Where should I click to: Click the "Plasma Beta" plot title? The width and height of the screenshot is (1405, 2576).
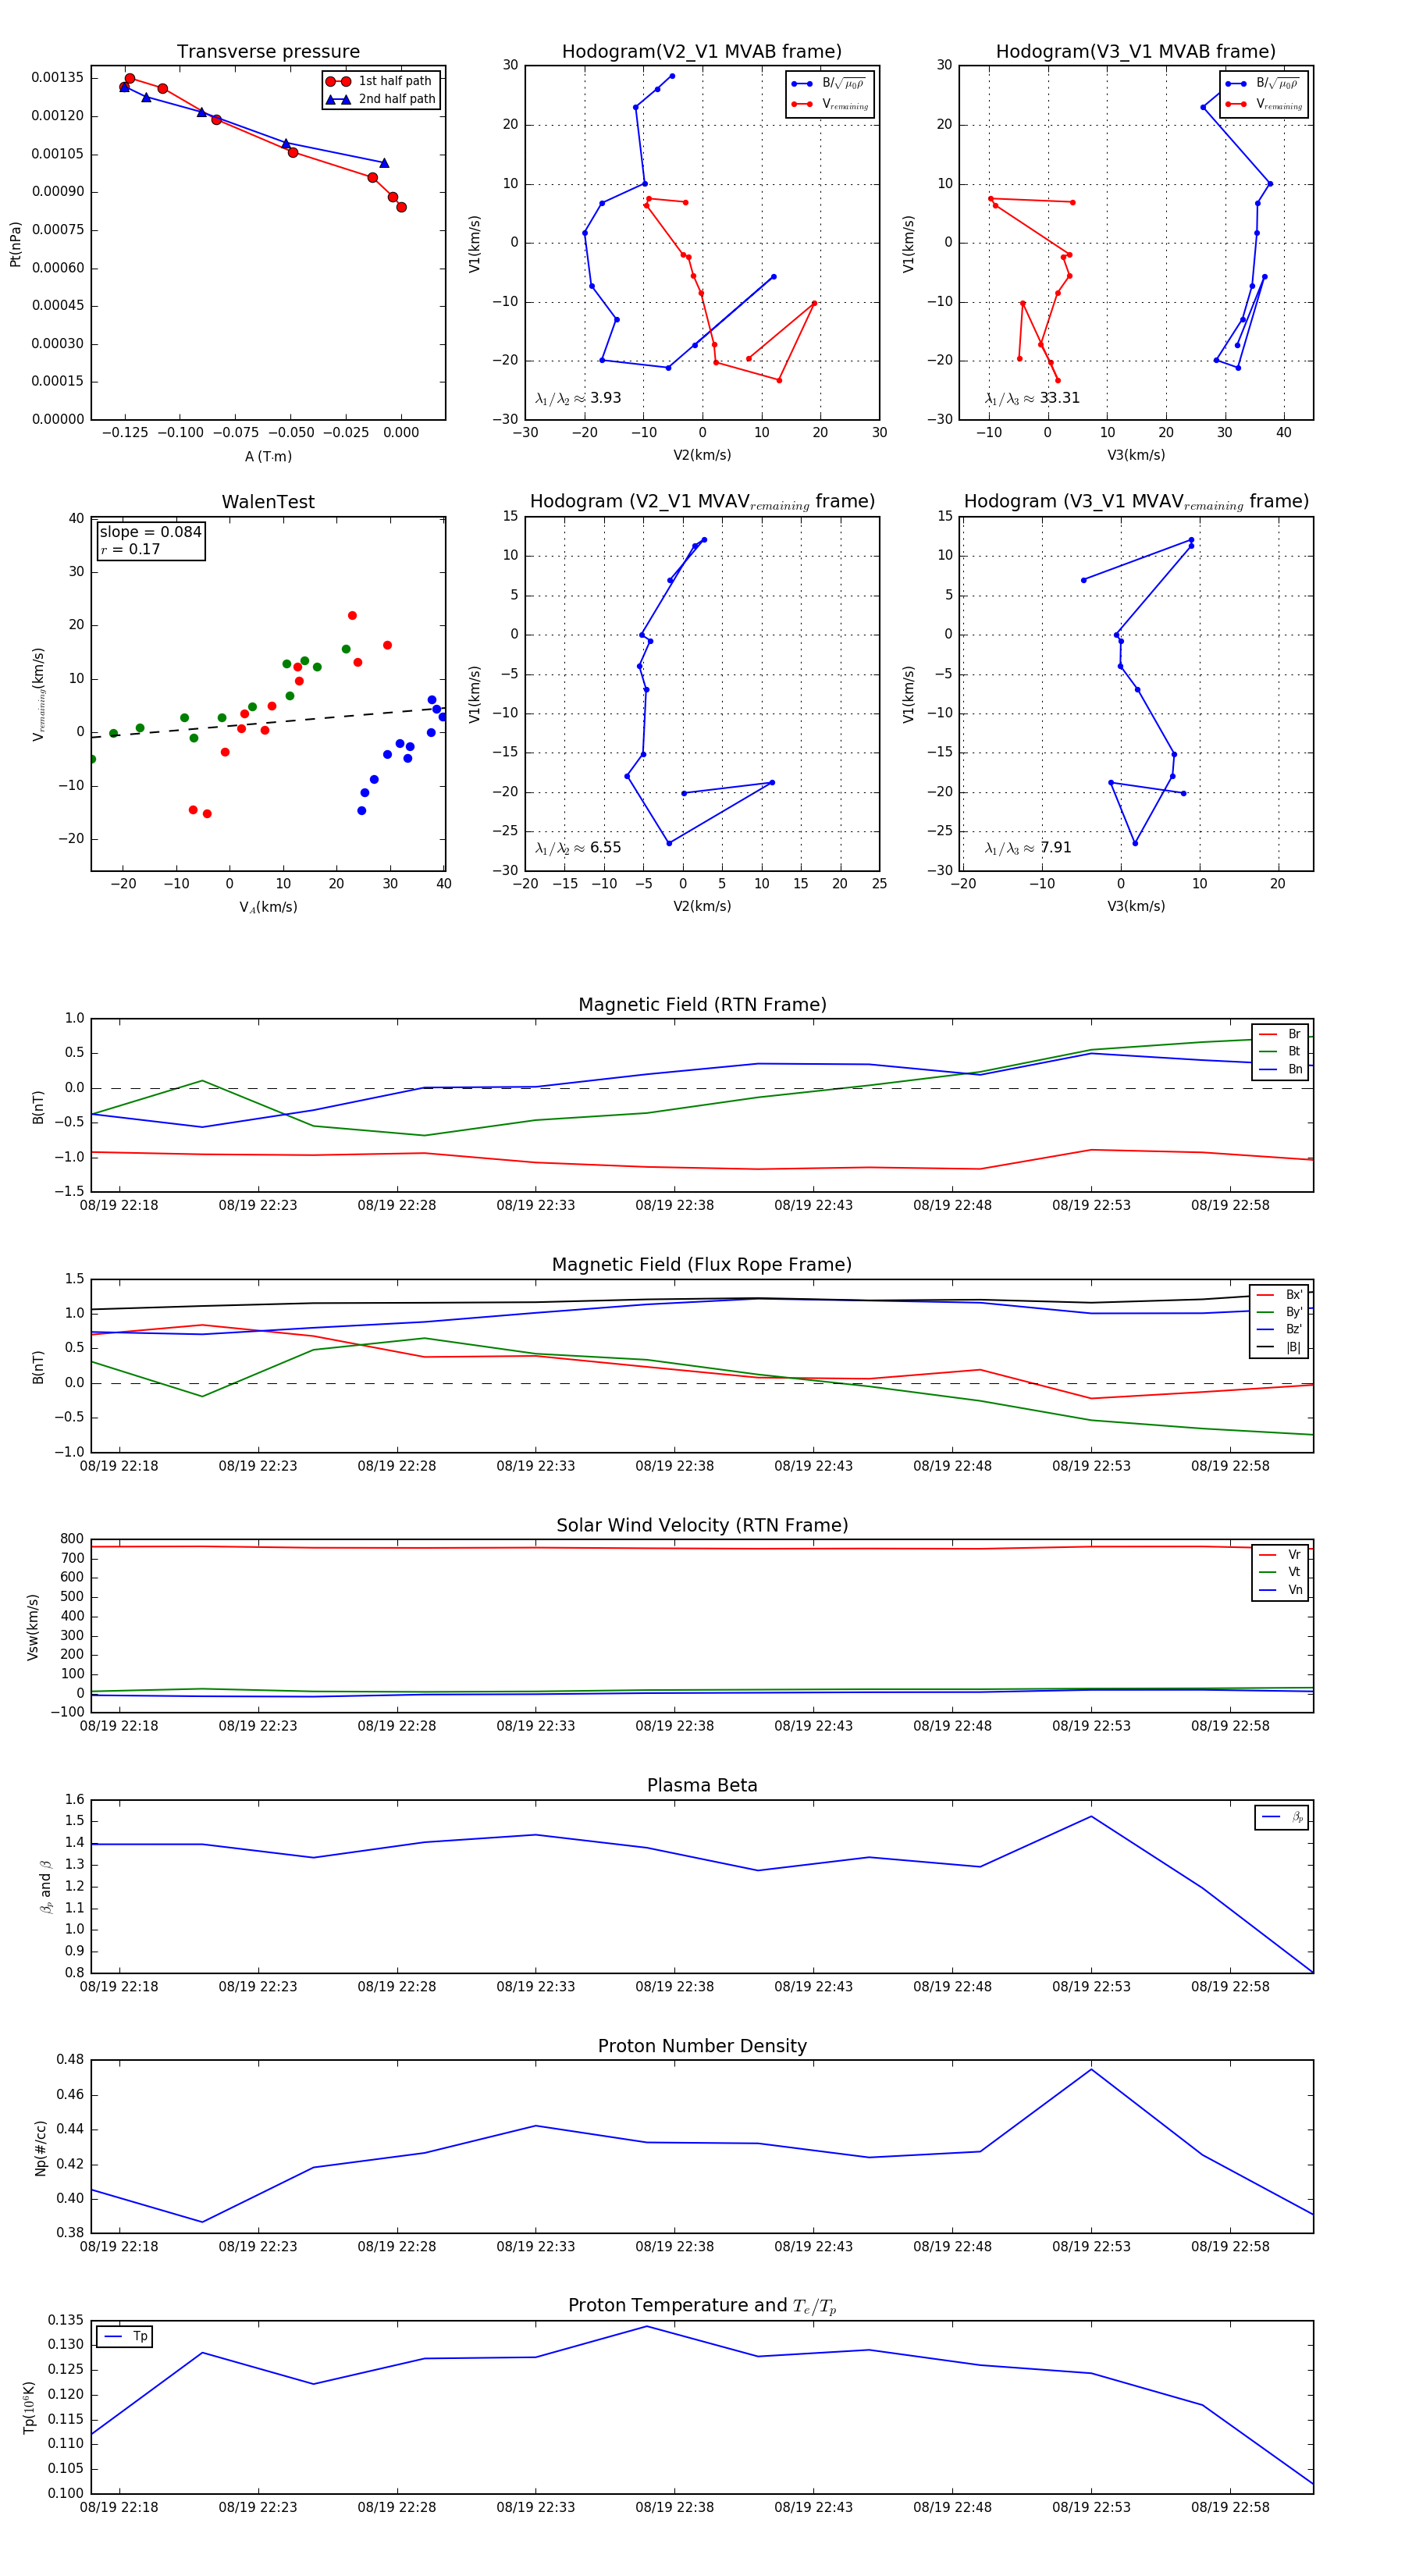[x=702, y=1786]
